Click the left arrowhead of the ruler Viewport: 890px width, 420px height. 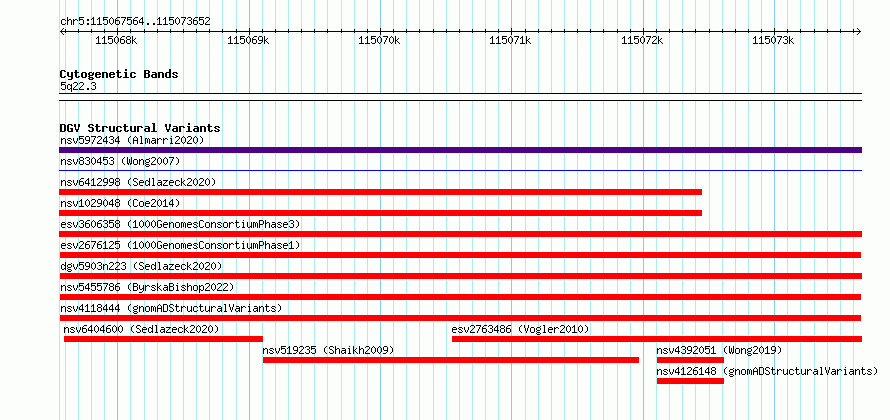(x=62, y=31)
